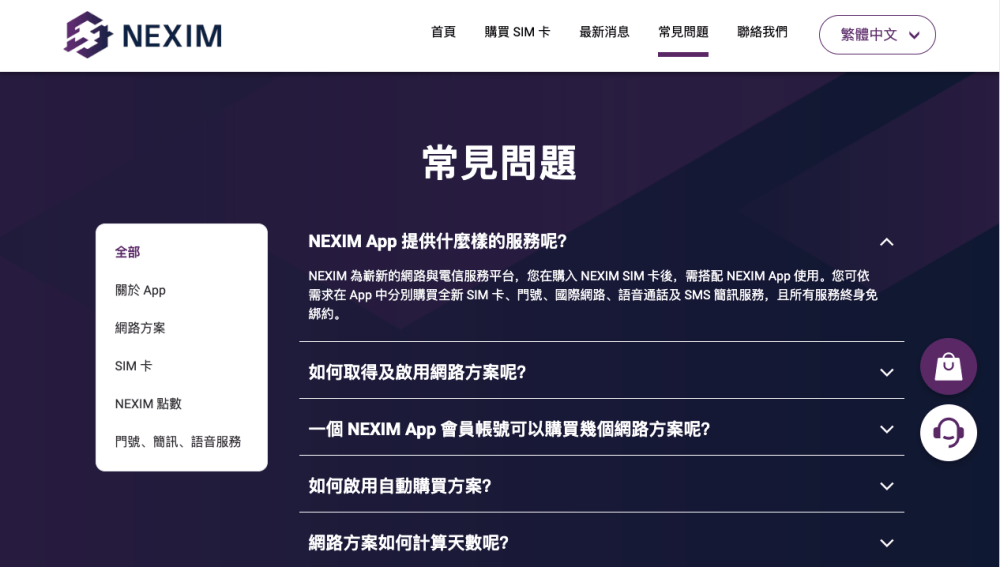Filter FAQs by SIM 卡
1000x567 pixels.
133,366
